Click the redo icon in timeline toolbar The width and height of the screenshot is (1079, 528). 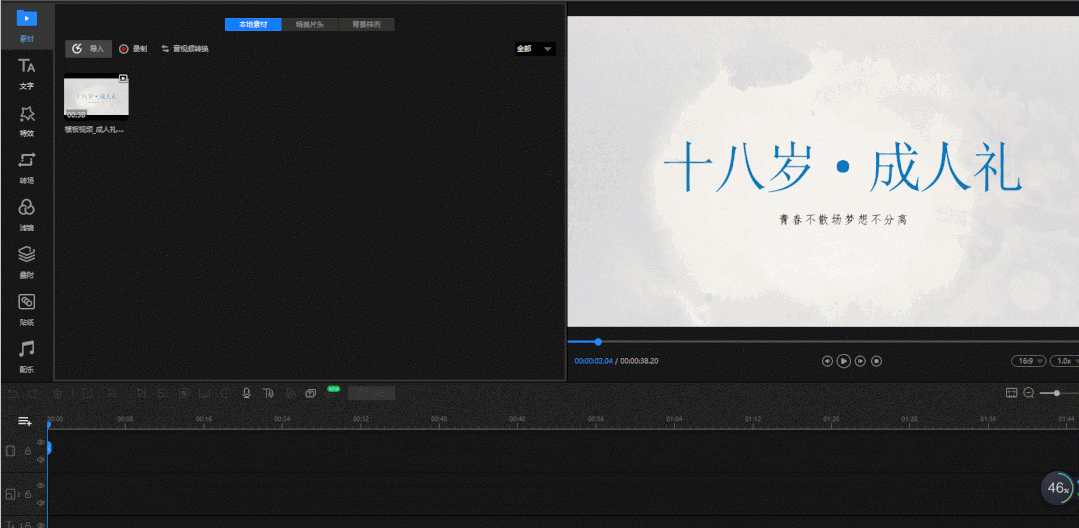pos(32,393)
